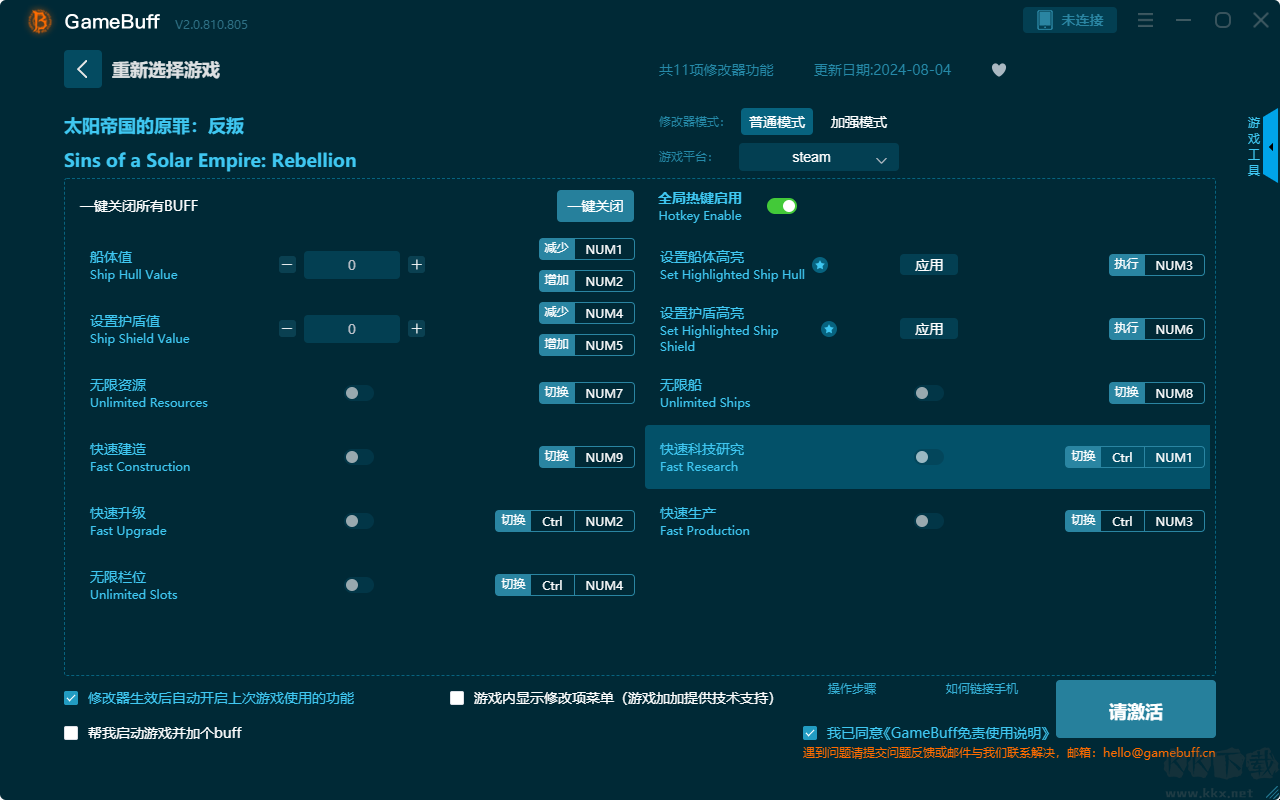Apply Set Highlighted Ship Hull

(929, 265)
